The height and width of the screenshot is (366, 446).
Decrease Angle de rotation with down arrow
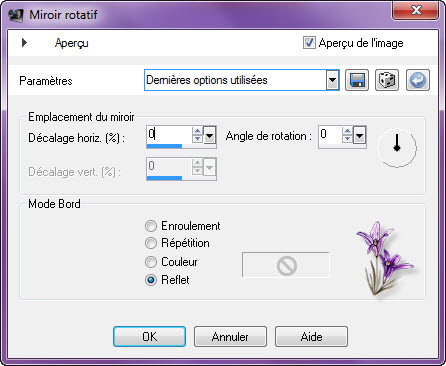point(347,139)
